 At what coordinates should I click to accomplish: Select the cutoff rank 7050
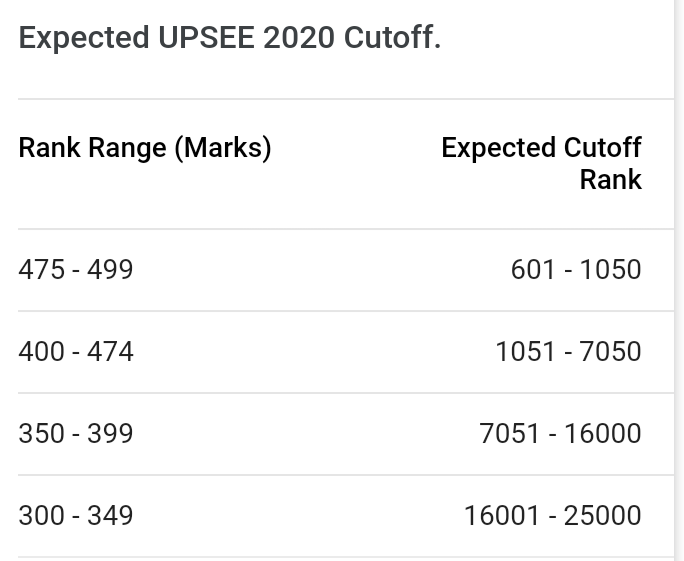[x=610, y=352]
